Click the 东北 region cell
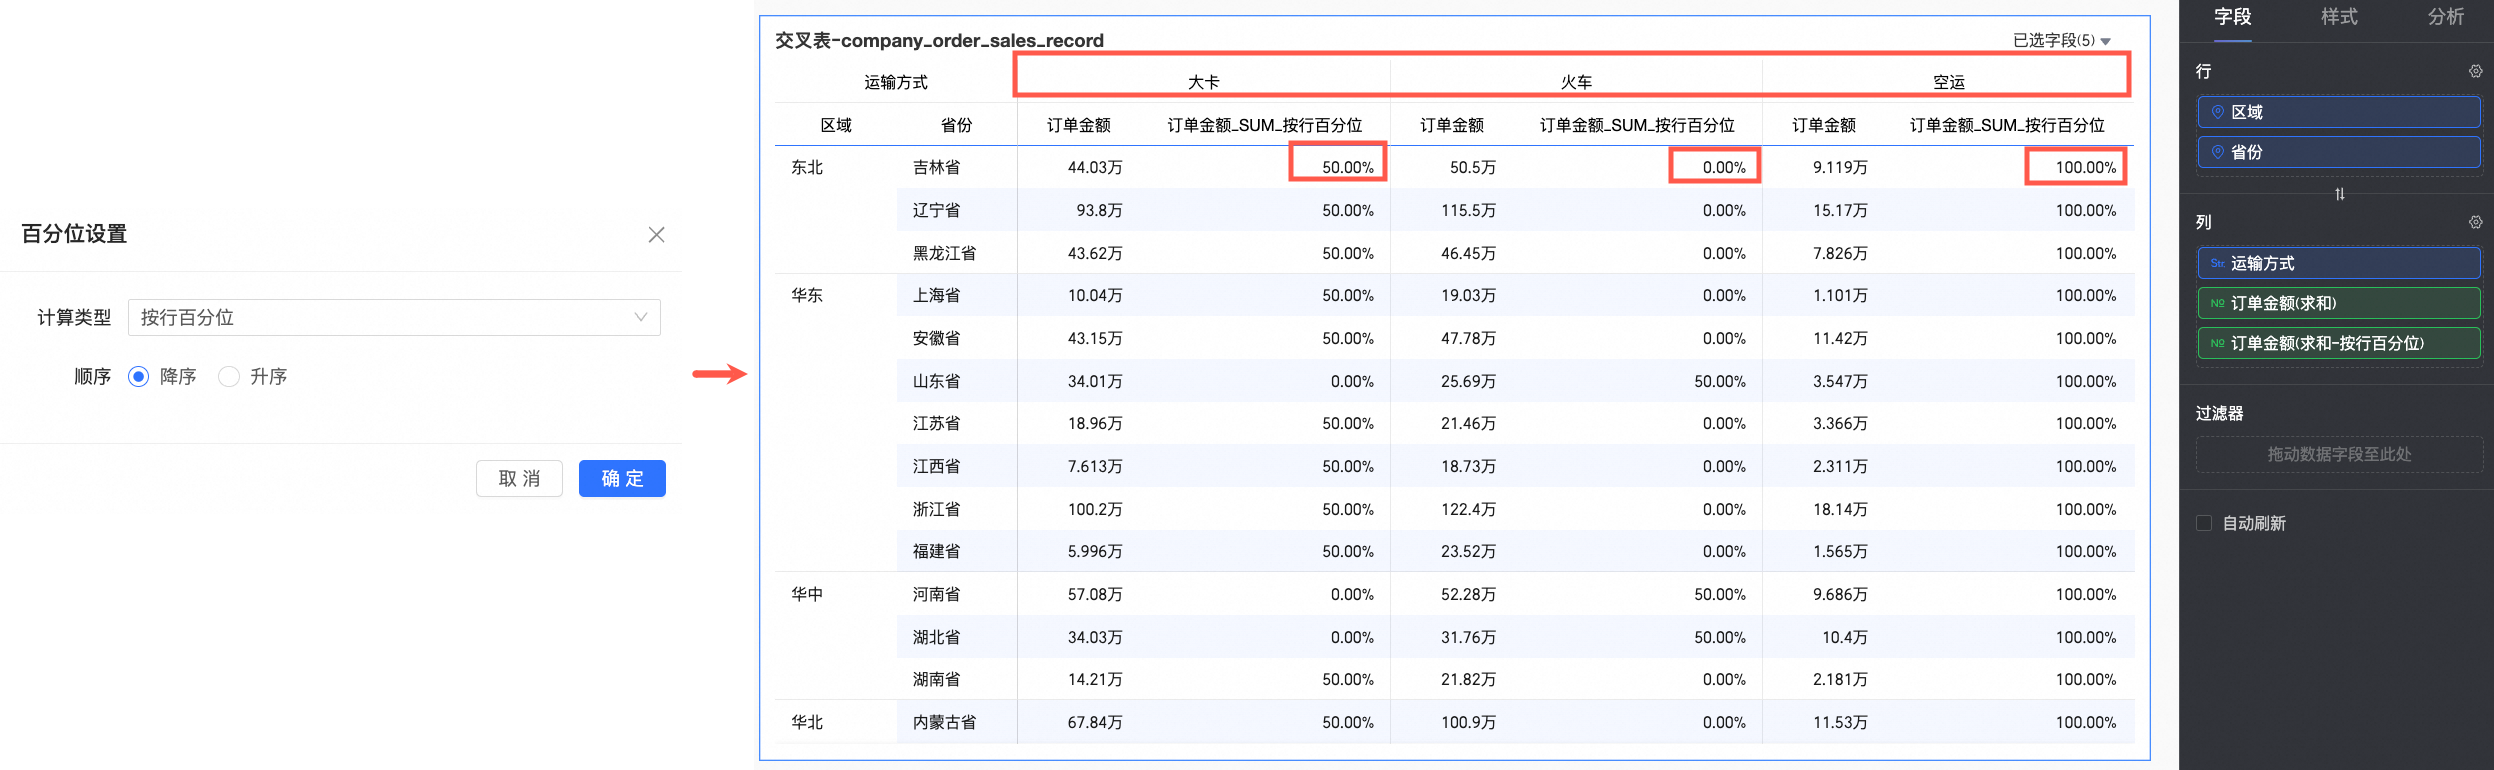The width and height of the screenshot is (2494, 770). point(807,167)
